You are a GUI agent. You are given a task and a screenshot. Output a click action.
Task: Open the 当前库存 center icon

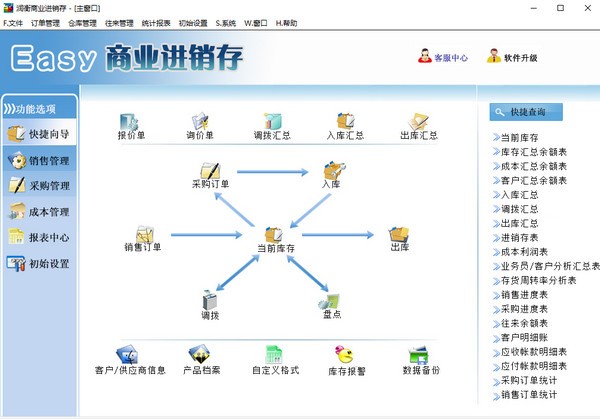276,240
